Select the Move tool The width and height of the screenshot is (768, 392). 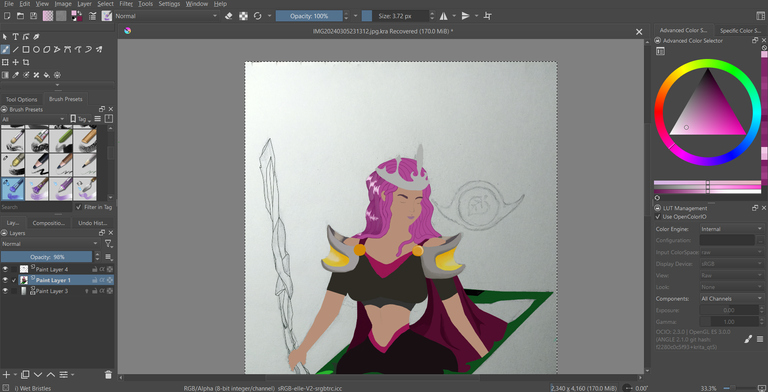(16, 62)
